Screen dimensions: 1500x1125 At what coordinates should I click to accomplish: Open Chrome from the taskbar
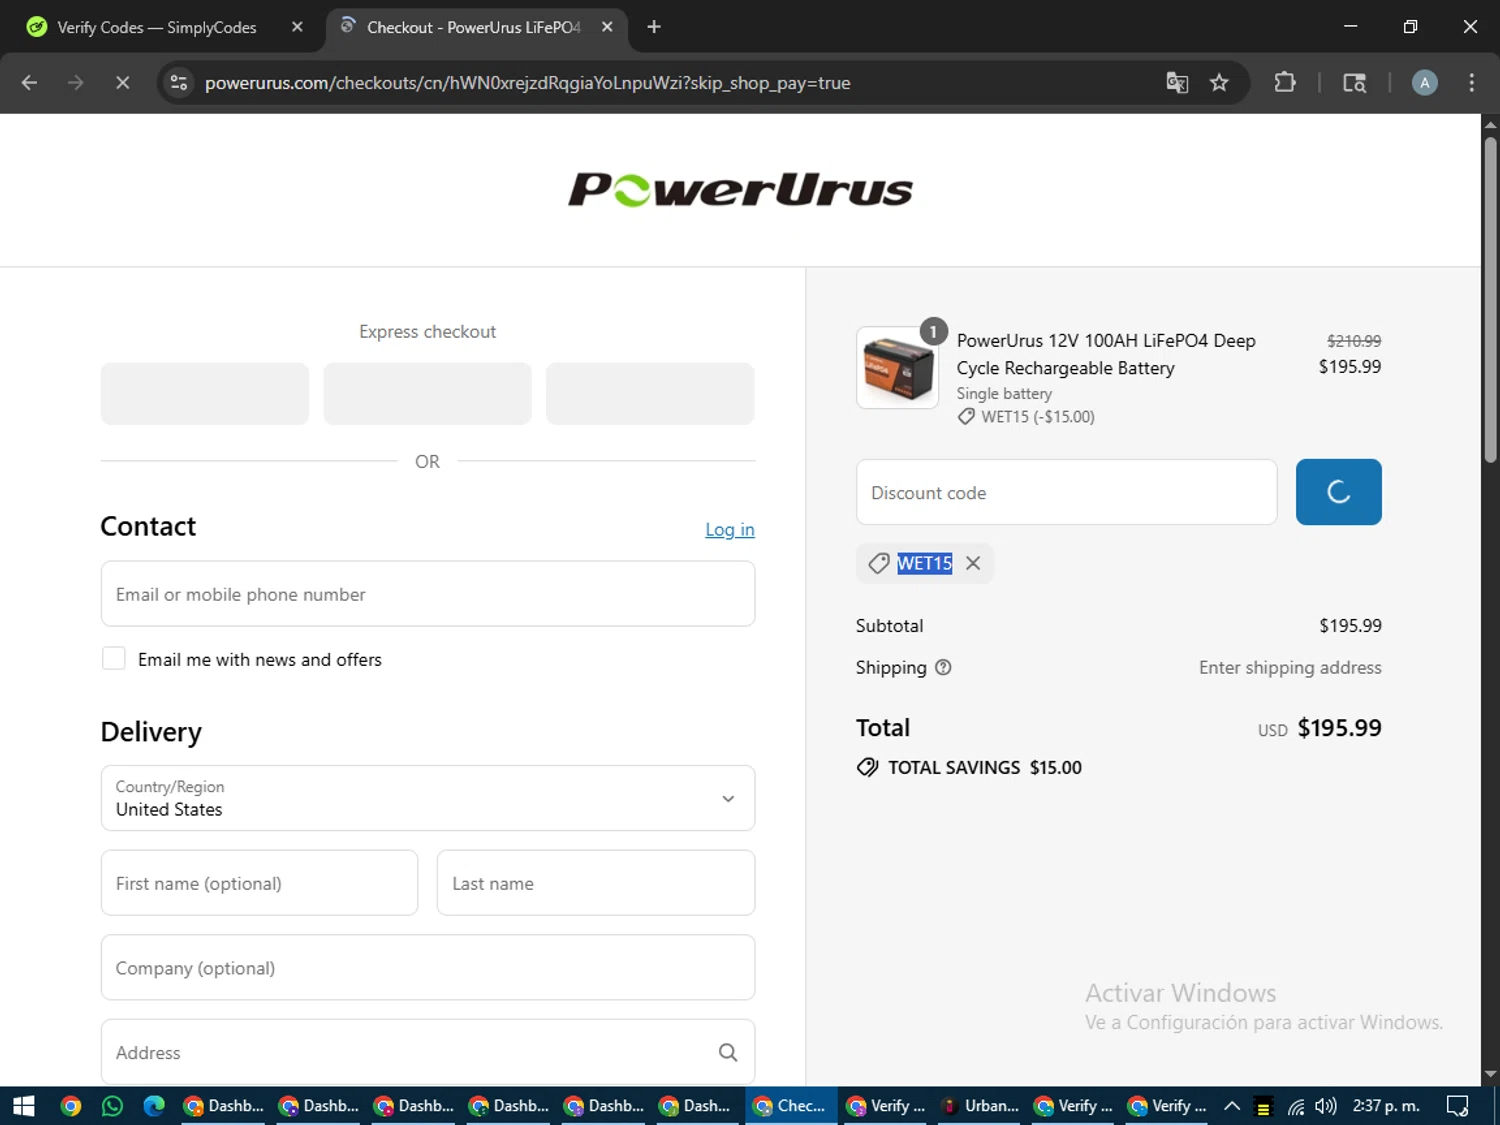click(x=70, y=1106)
